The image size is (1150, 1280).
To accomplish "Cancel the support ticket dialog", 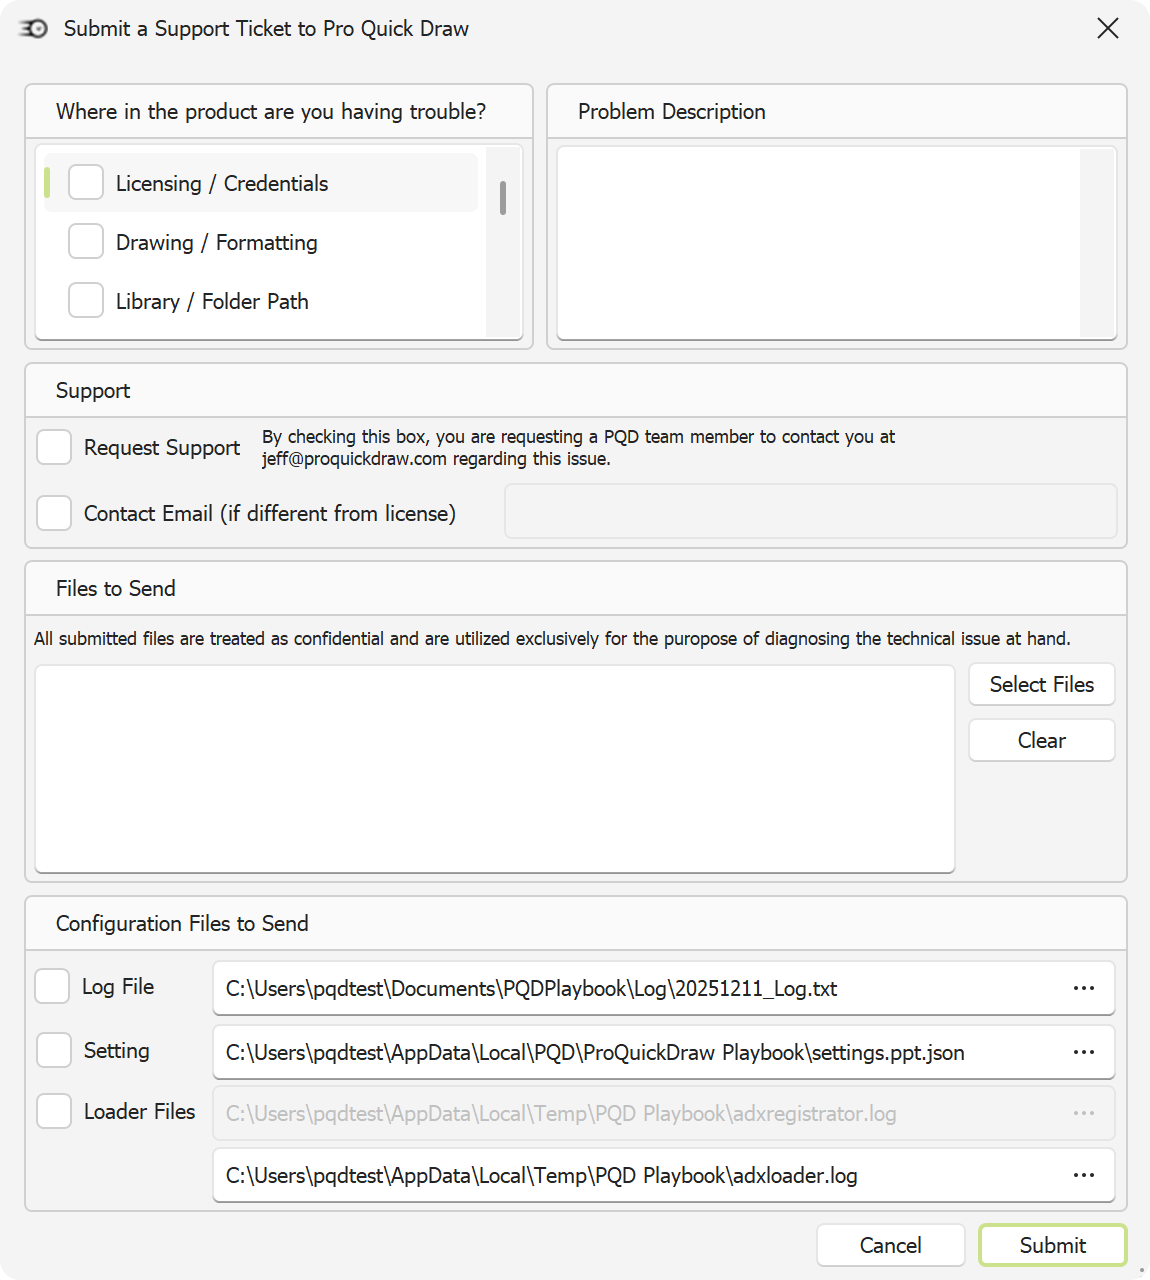I will pos(889,1245).
